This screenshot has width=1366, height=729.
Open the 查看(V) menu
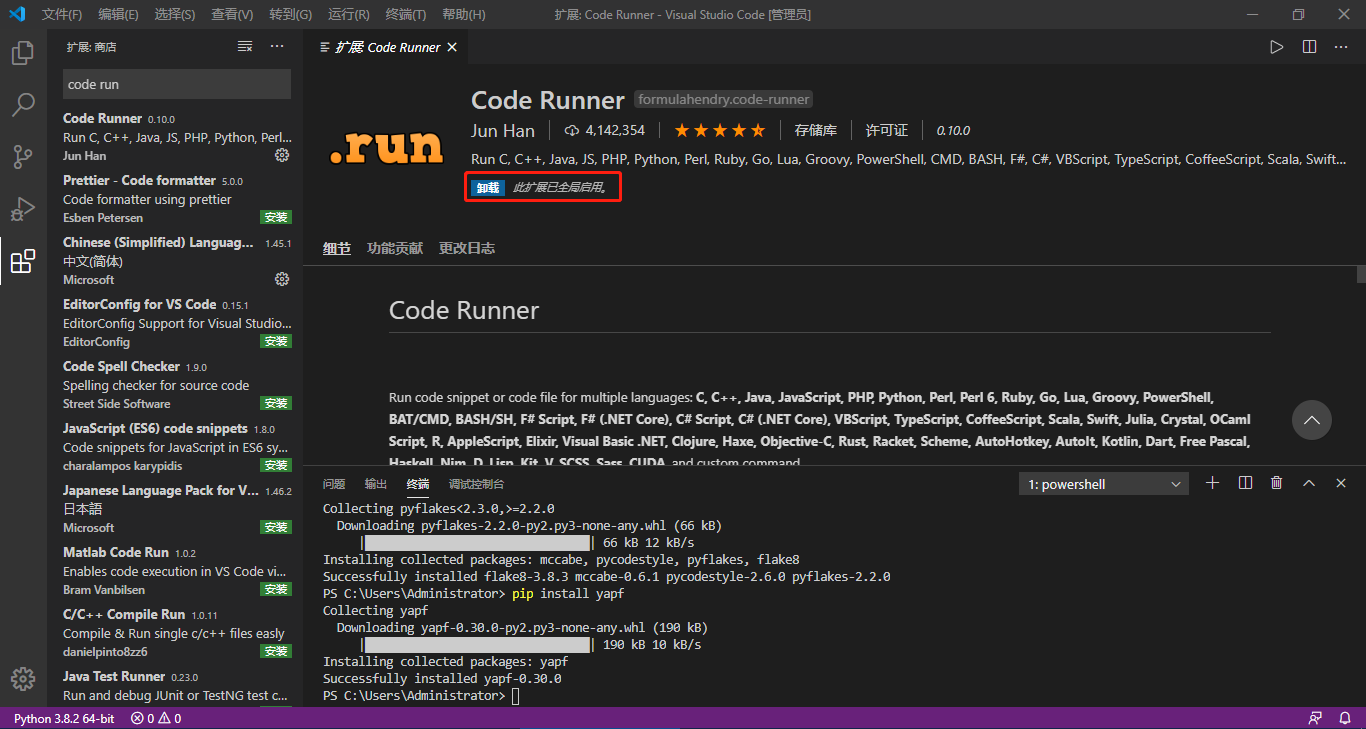pyautogui.click(x=232, y=14)
